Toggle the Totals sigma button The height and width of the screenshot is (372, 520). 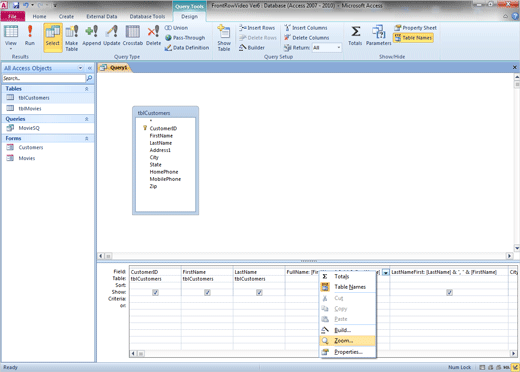point(355,36)
